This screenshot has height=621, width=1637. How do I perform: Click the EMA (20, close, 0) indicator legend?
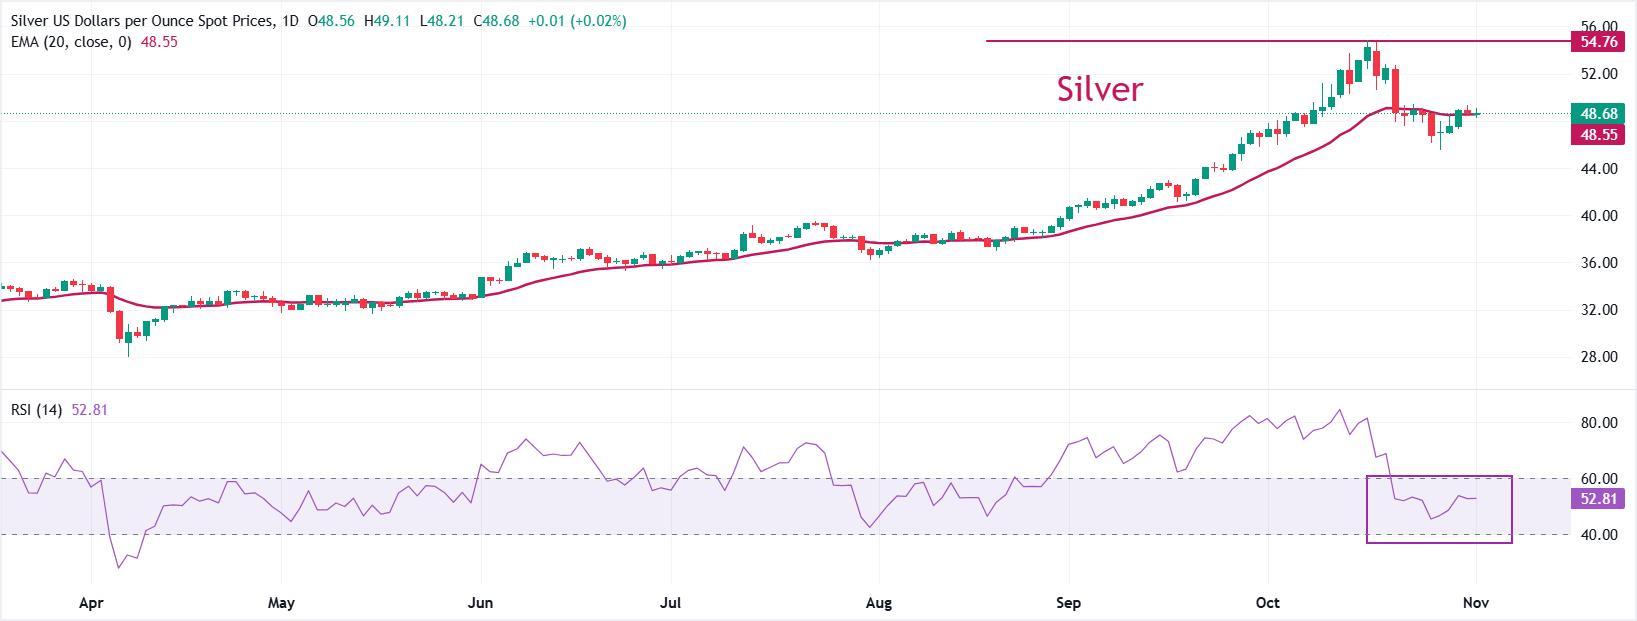point(68,42)
